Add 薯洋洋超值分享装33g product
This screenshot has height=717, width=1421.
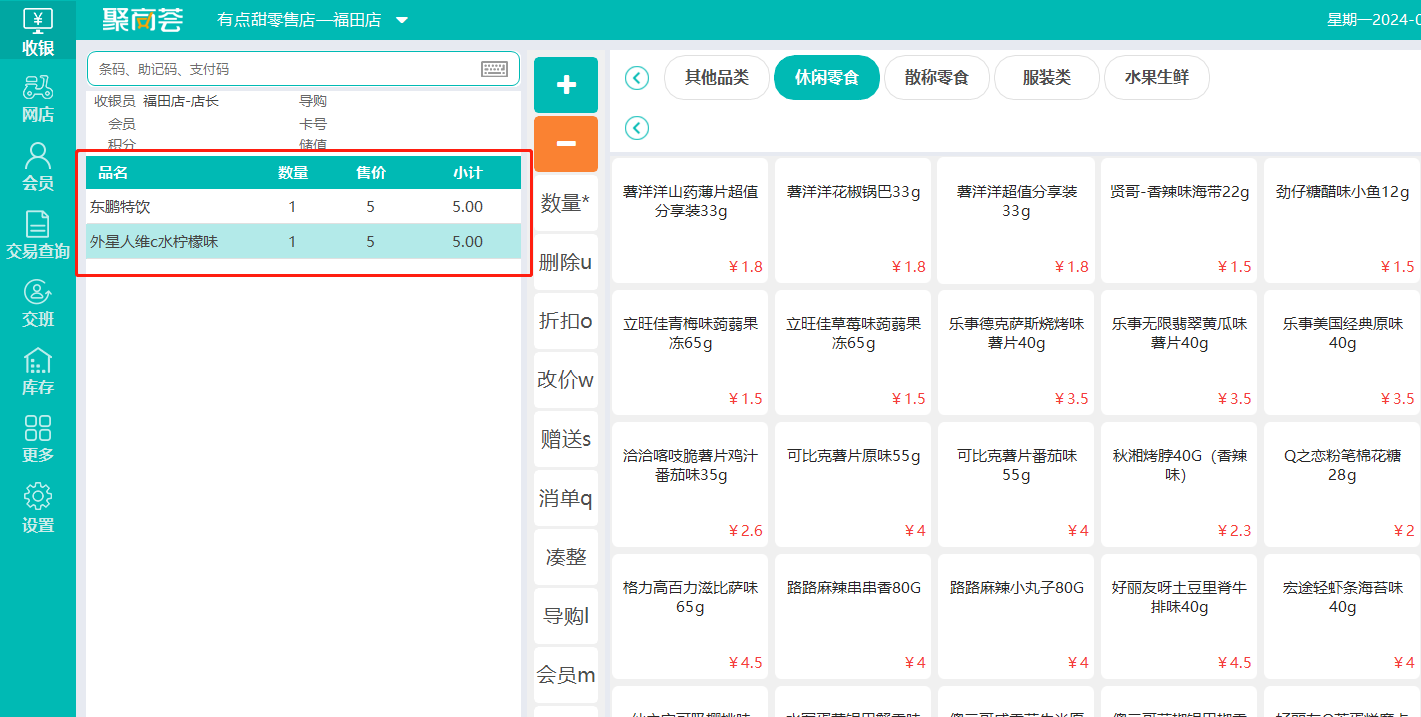tap(1016, 220)
